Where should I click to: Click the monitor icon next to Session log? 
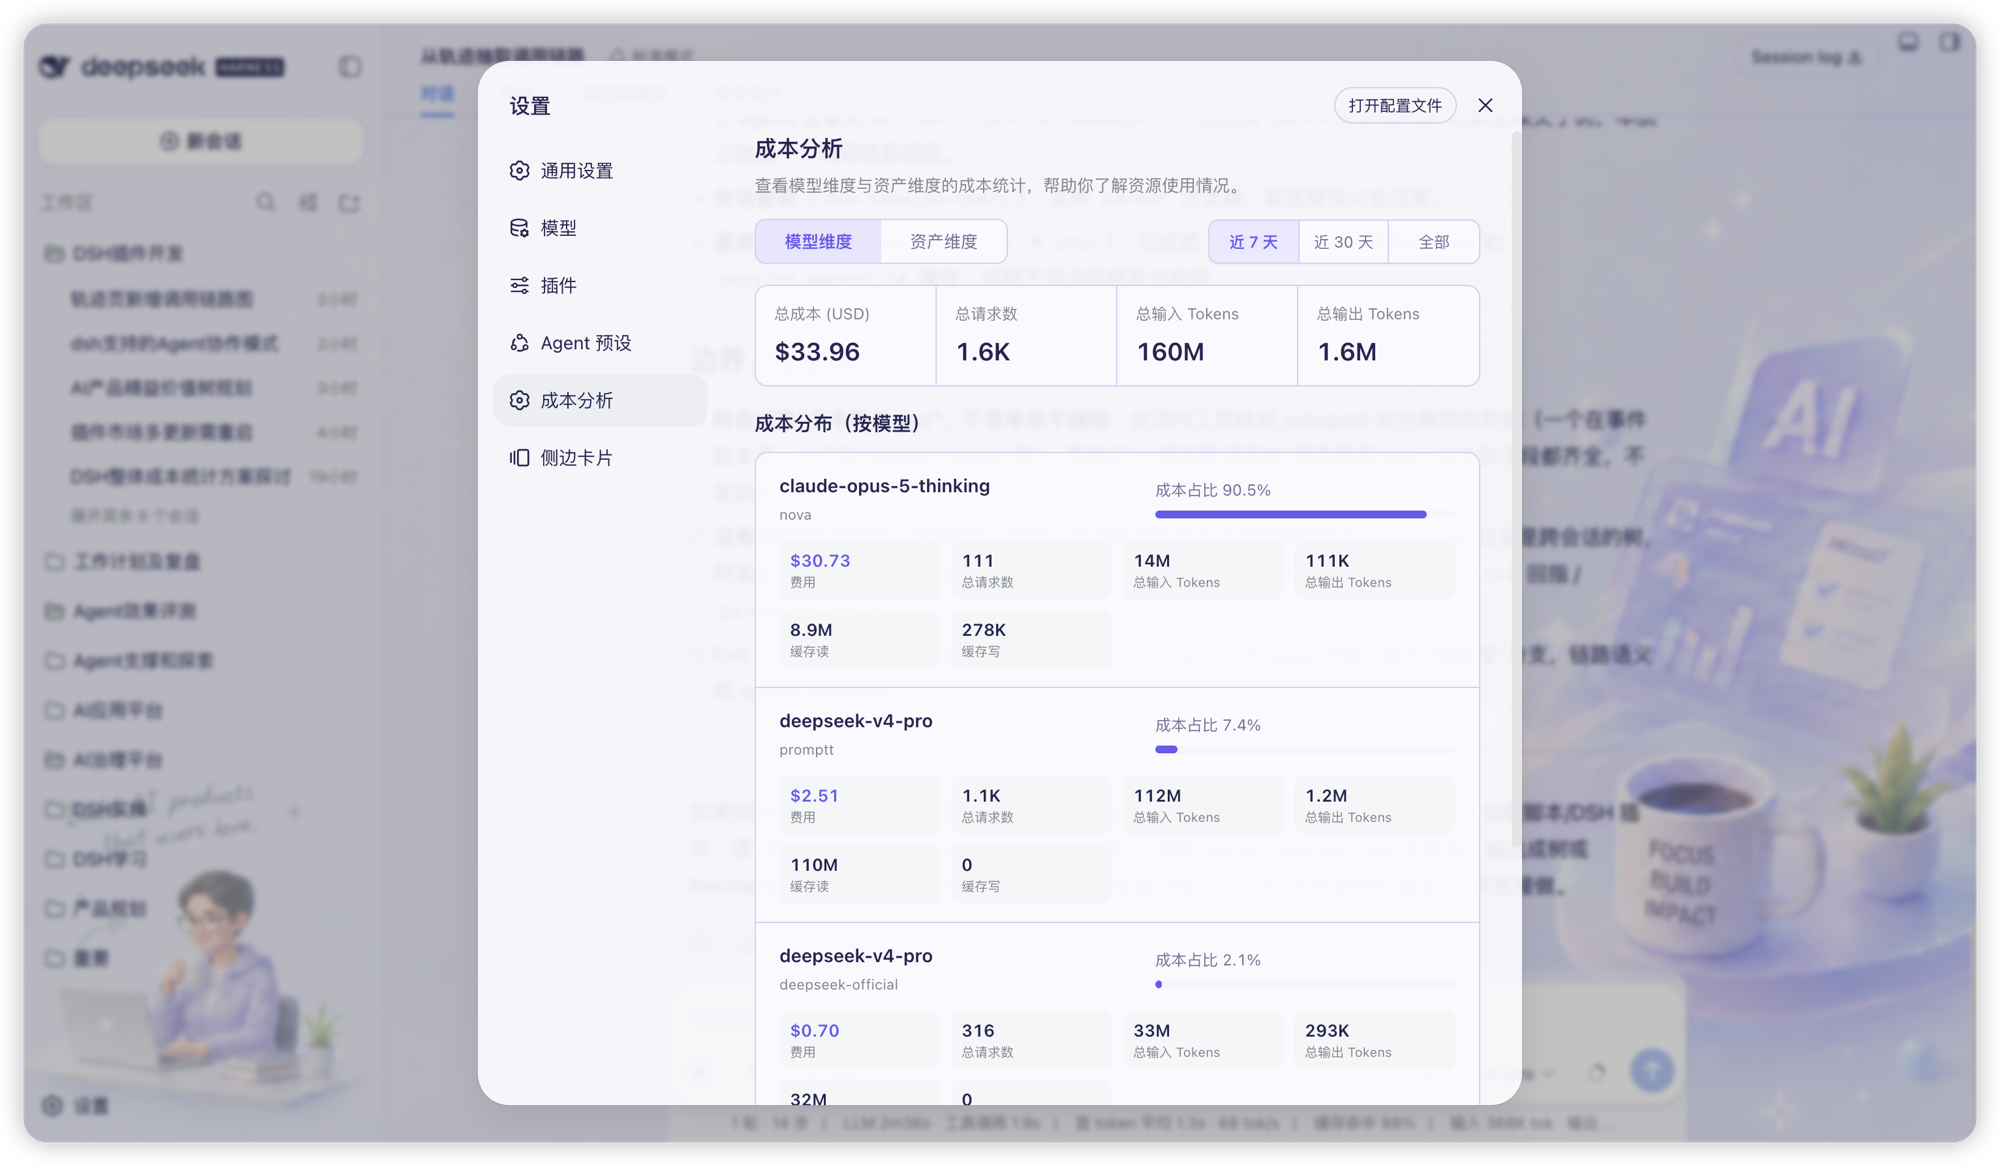pos(1908,42)
